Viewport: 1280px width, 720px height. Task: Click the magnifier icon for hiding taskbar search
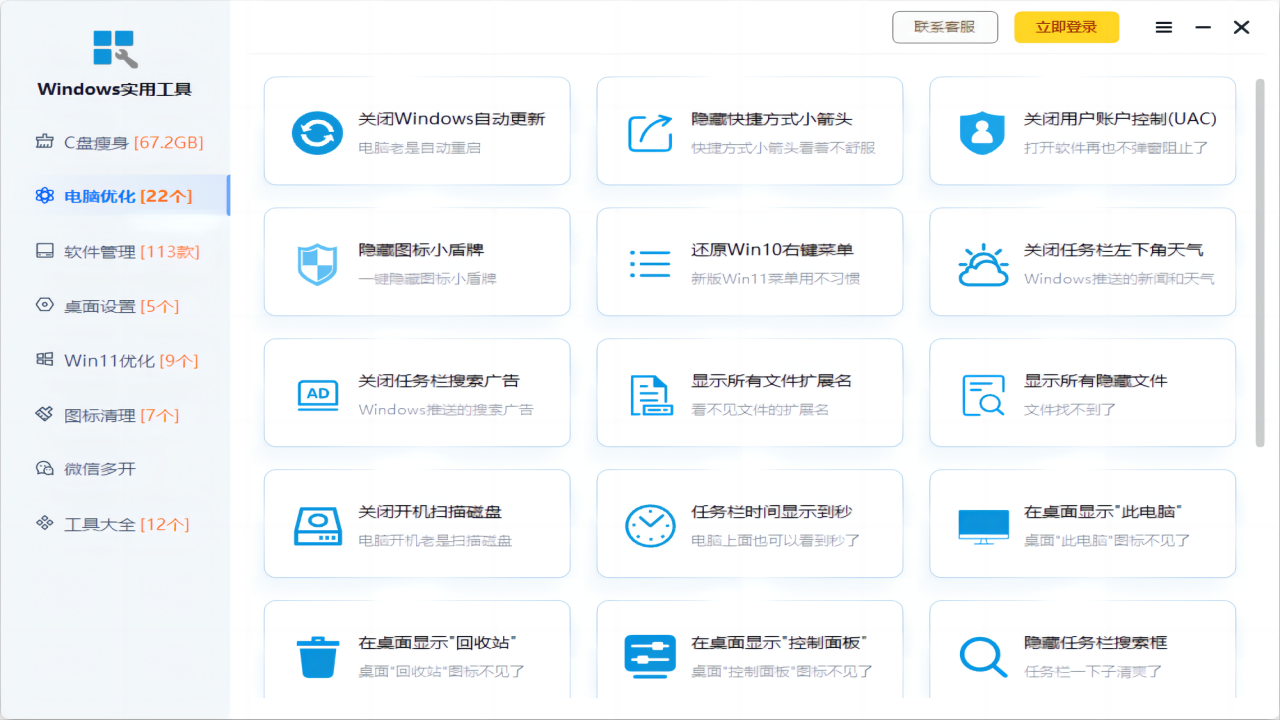pos(982,657)
